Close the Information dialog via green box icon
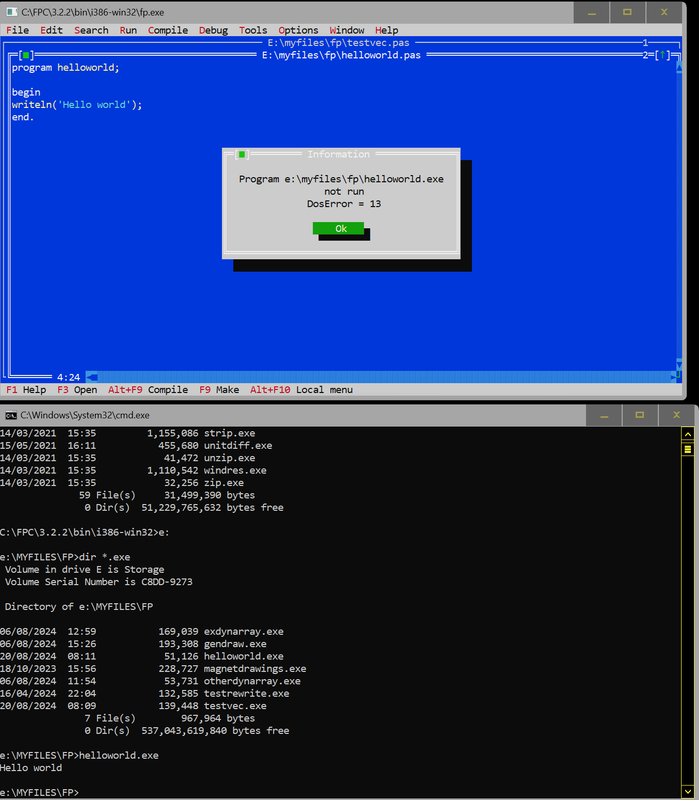 [242, 154]
